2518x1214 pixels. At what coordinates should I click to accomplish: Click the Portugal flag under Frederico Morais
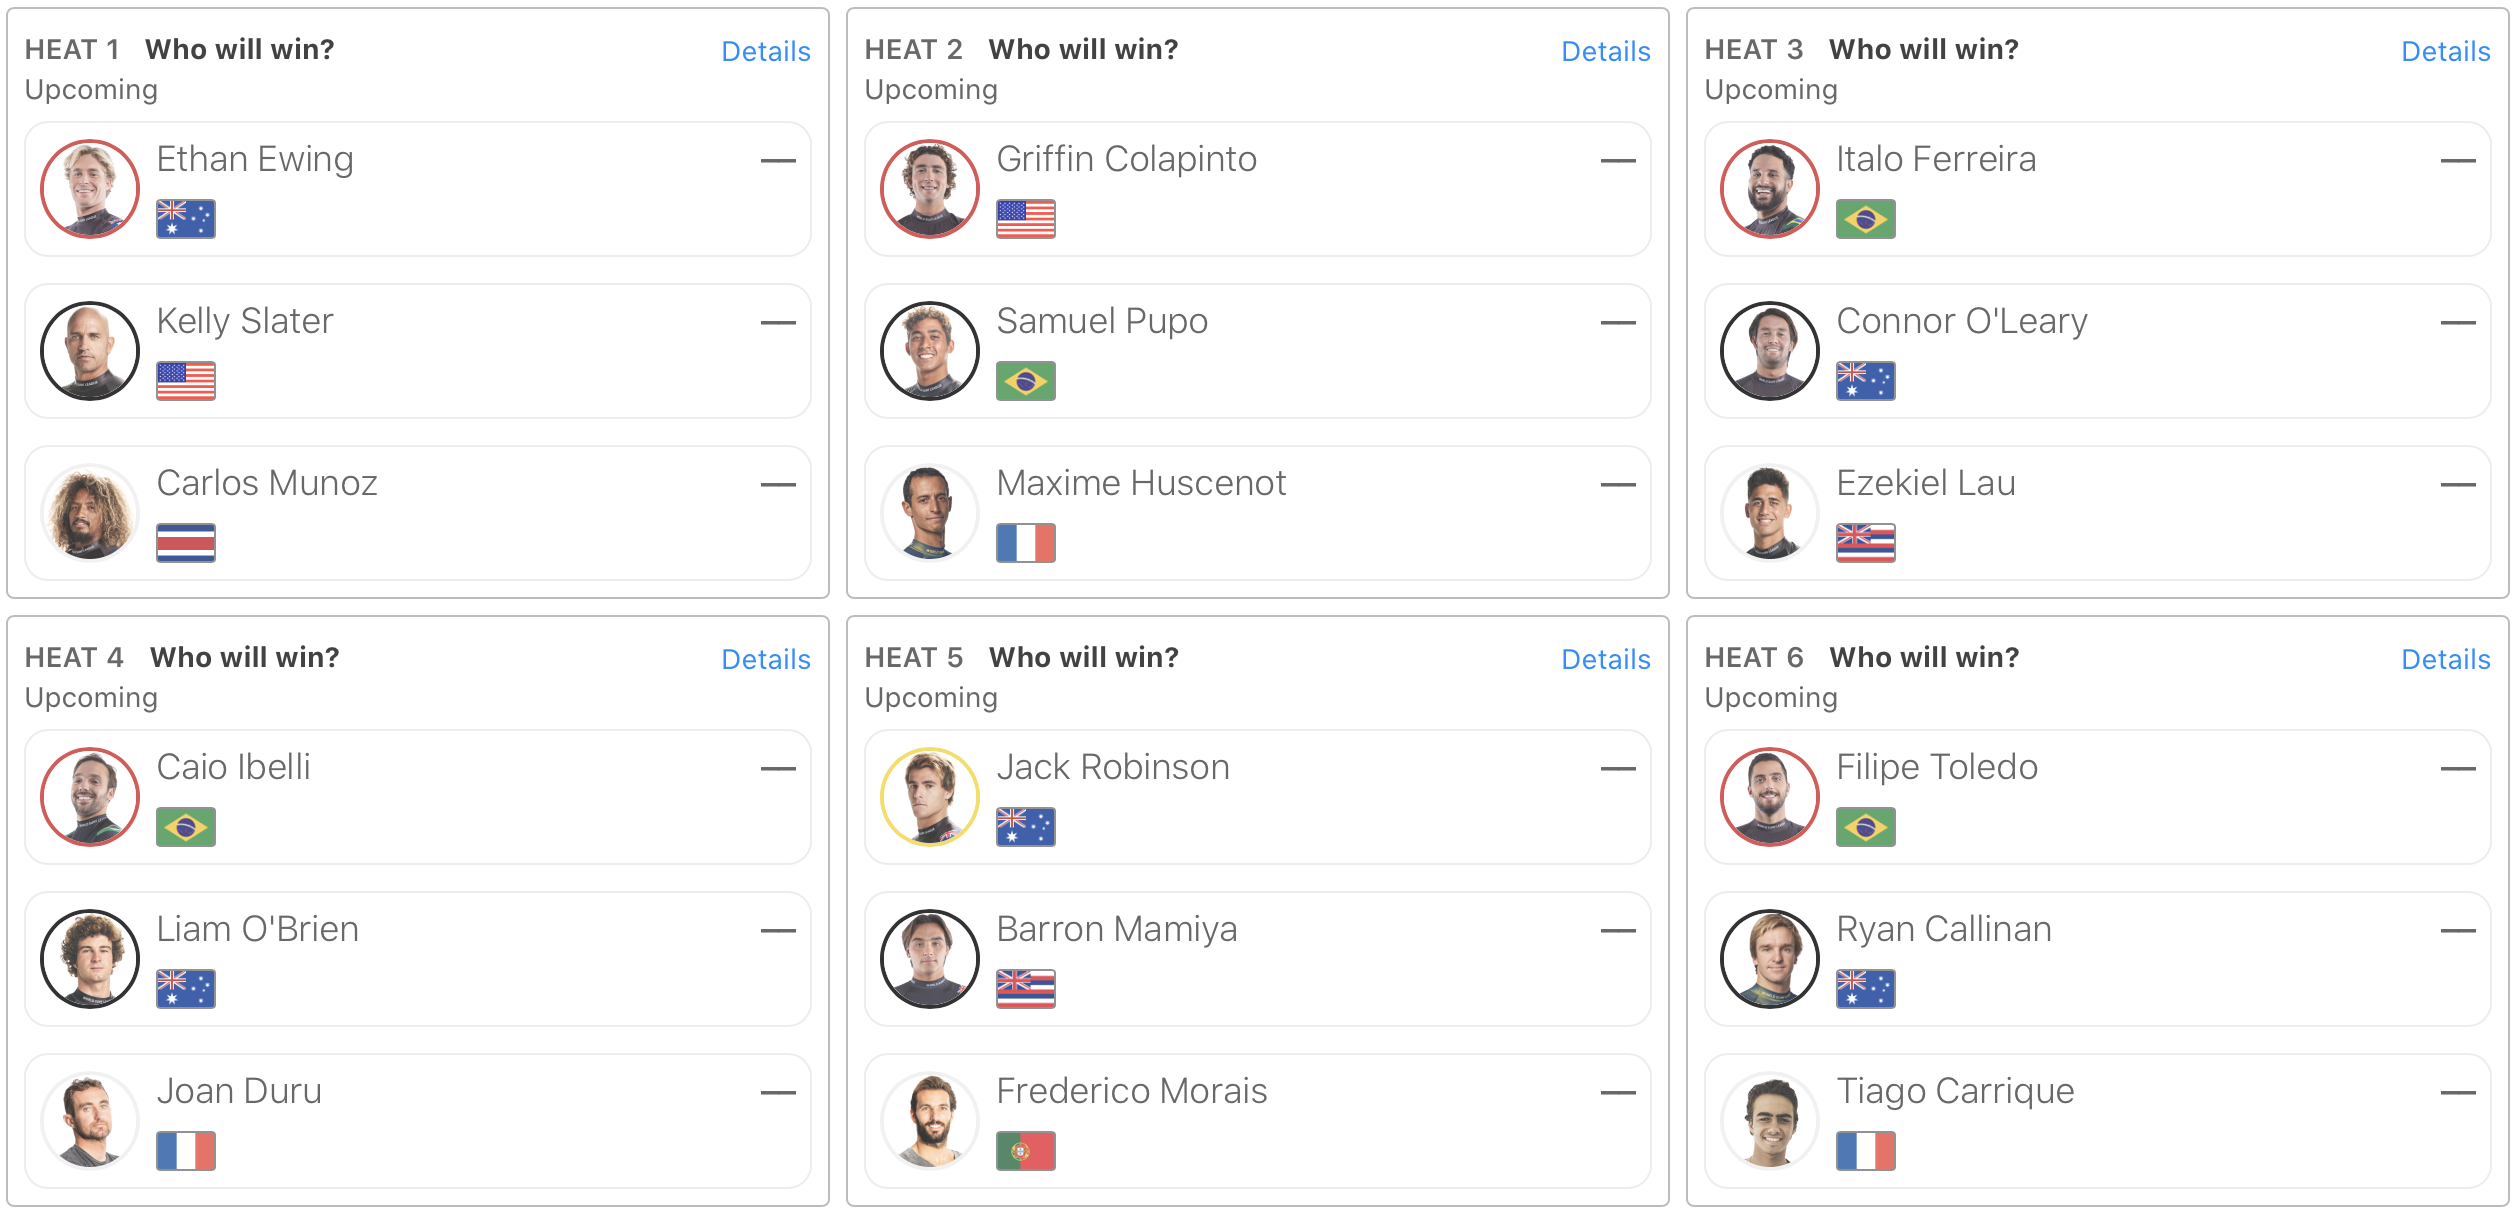coord(1026,1151)
